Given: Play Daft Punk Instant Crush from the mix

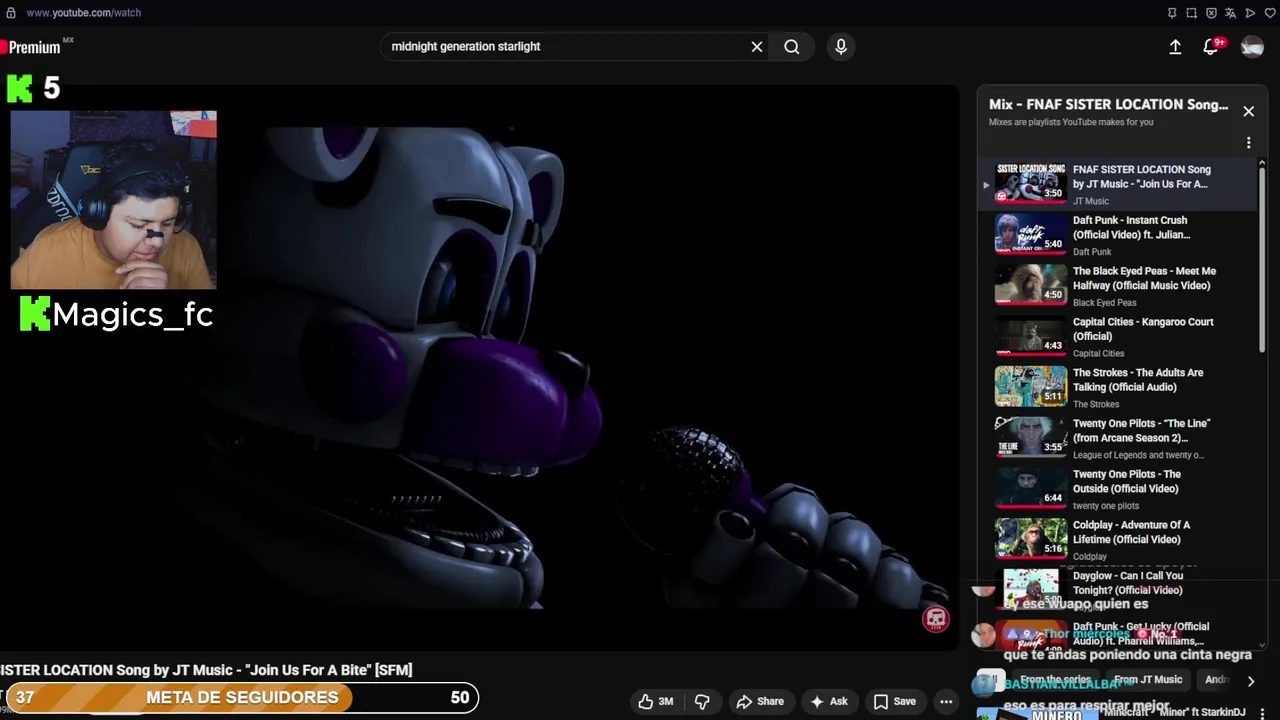Looking at the screenshot, I should tap(1116, 234).
